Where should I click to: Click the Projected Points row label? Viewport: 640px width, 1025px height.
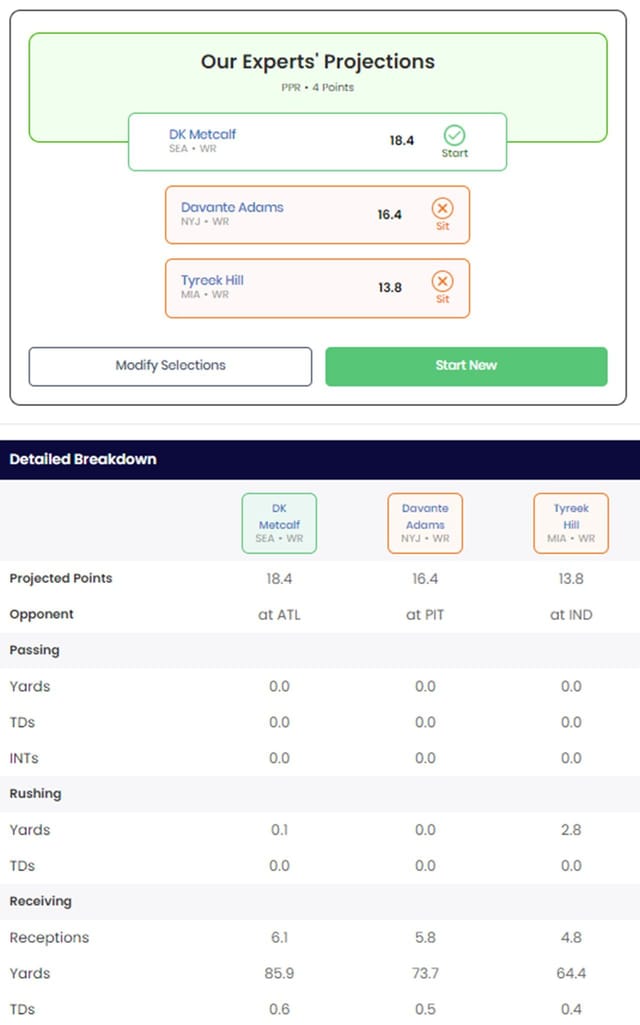coord(61,579)
